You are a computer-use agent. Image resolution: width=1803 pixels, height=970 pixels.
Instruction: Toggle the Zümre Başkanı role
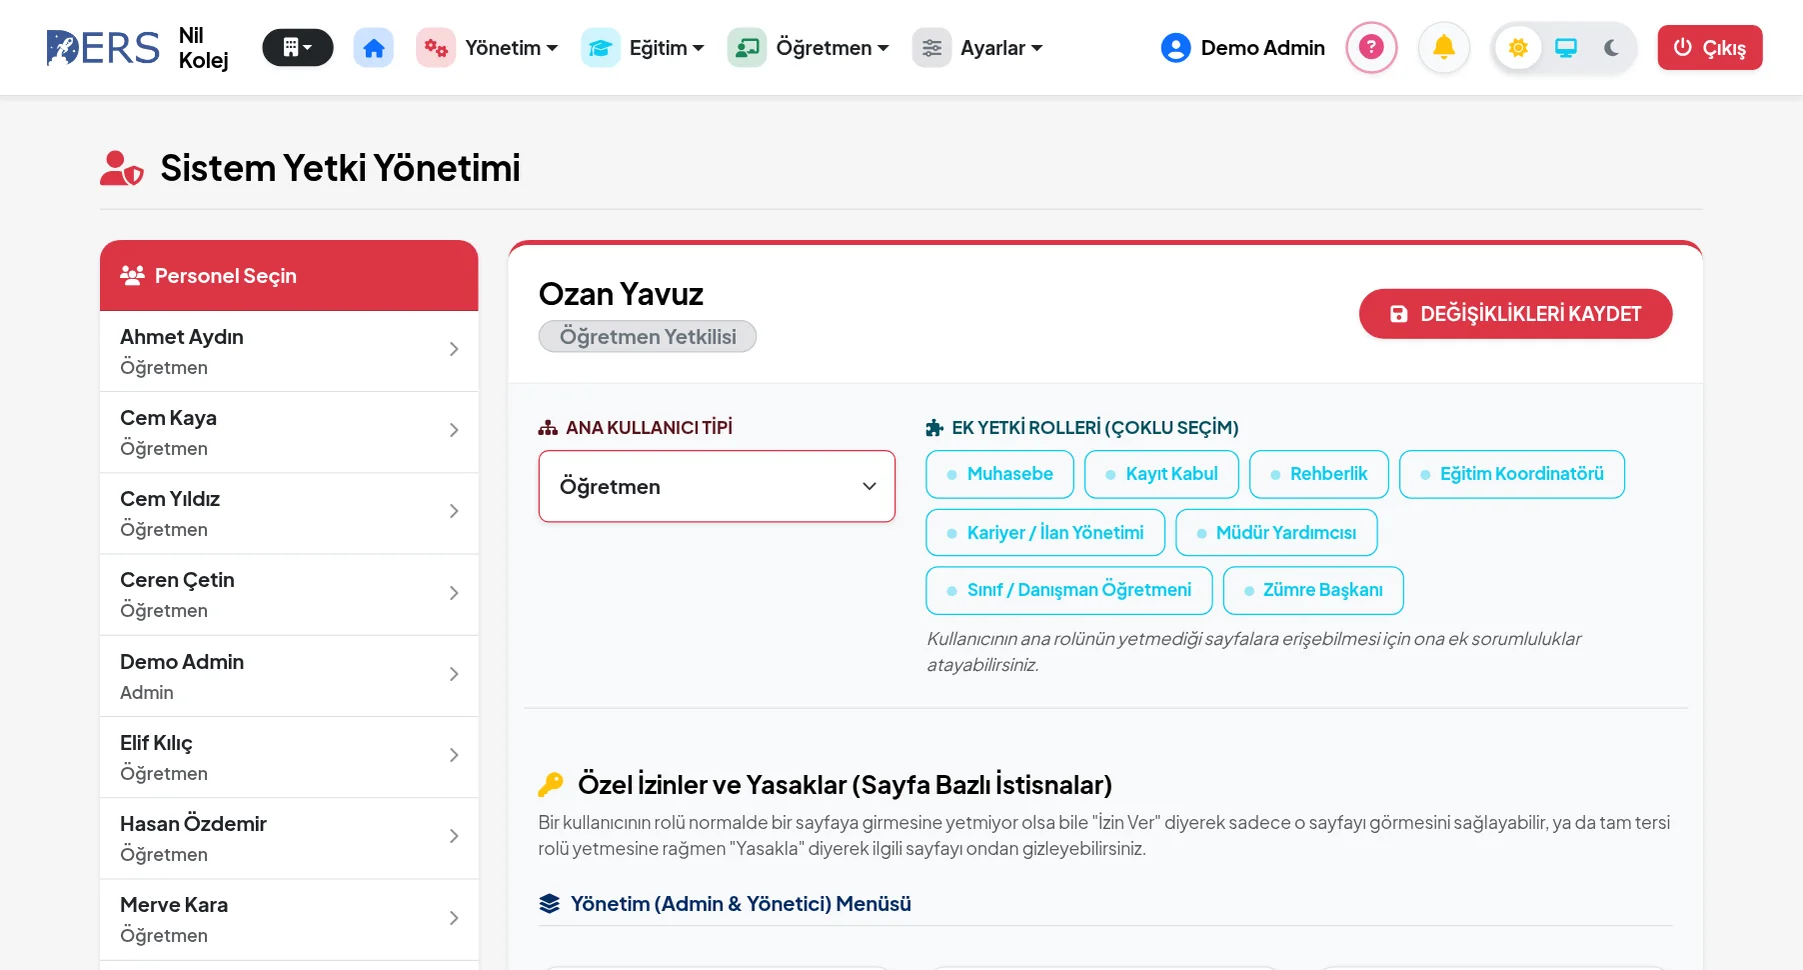tap(1313, 590)
